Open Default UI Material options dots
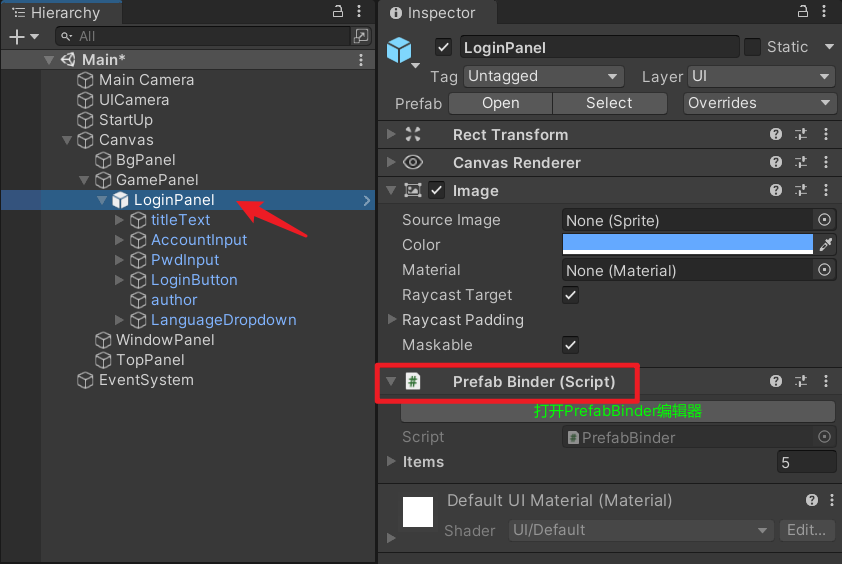 (x=832, y=501)
